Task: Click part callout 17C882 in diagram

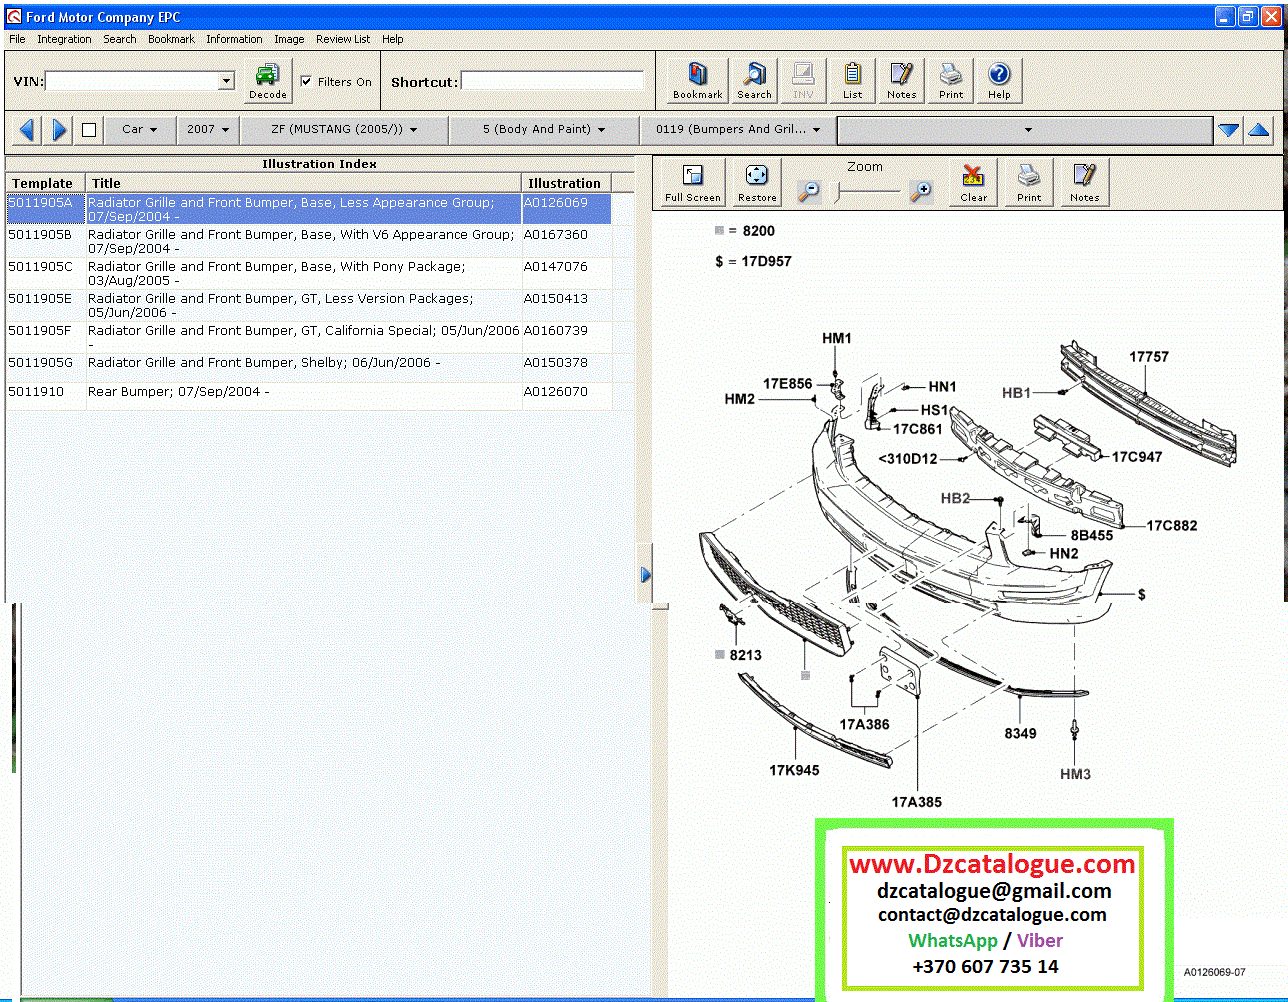Action: [1171, 525]
